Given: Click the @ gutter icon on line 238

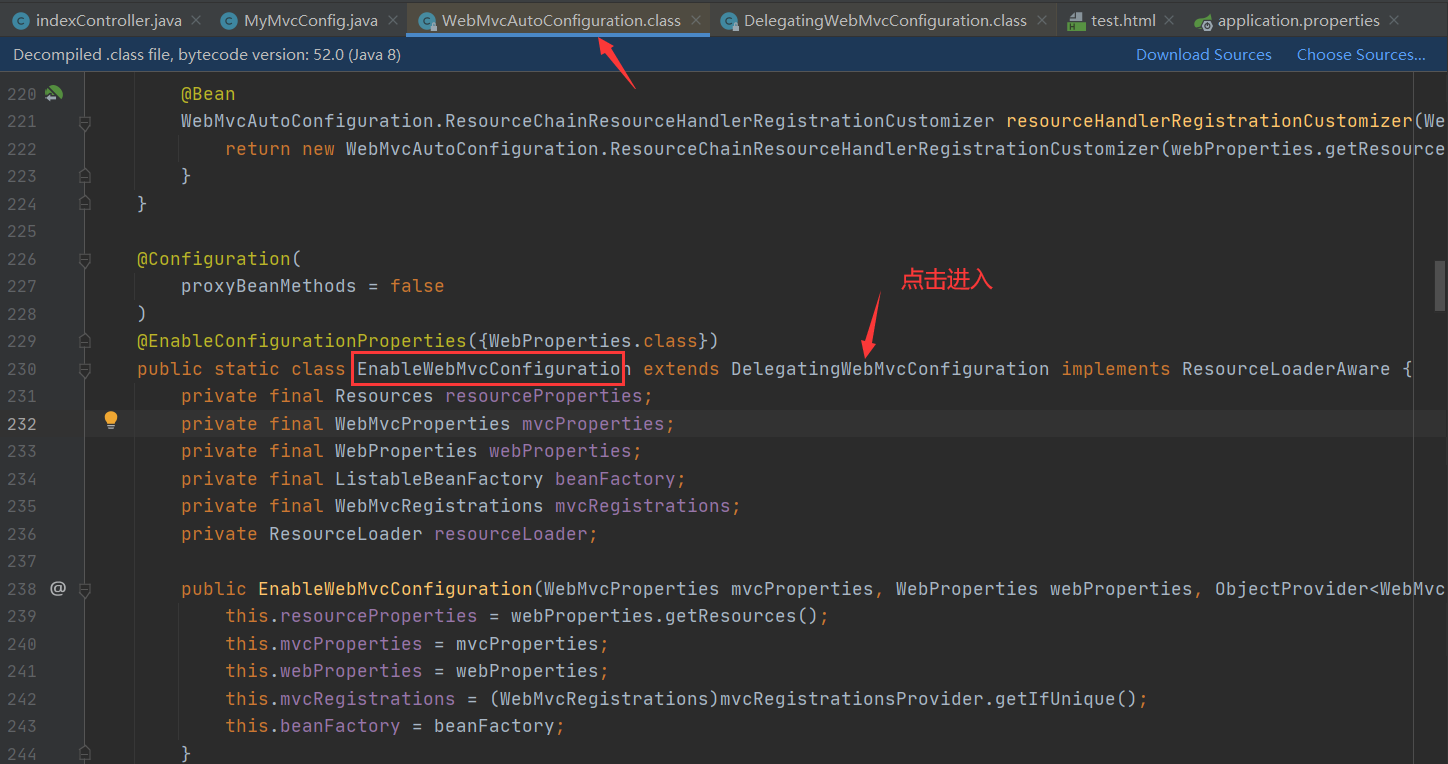Looking at the screenshot, I should (58, 588).
